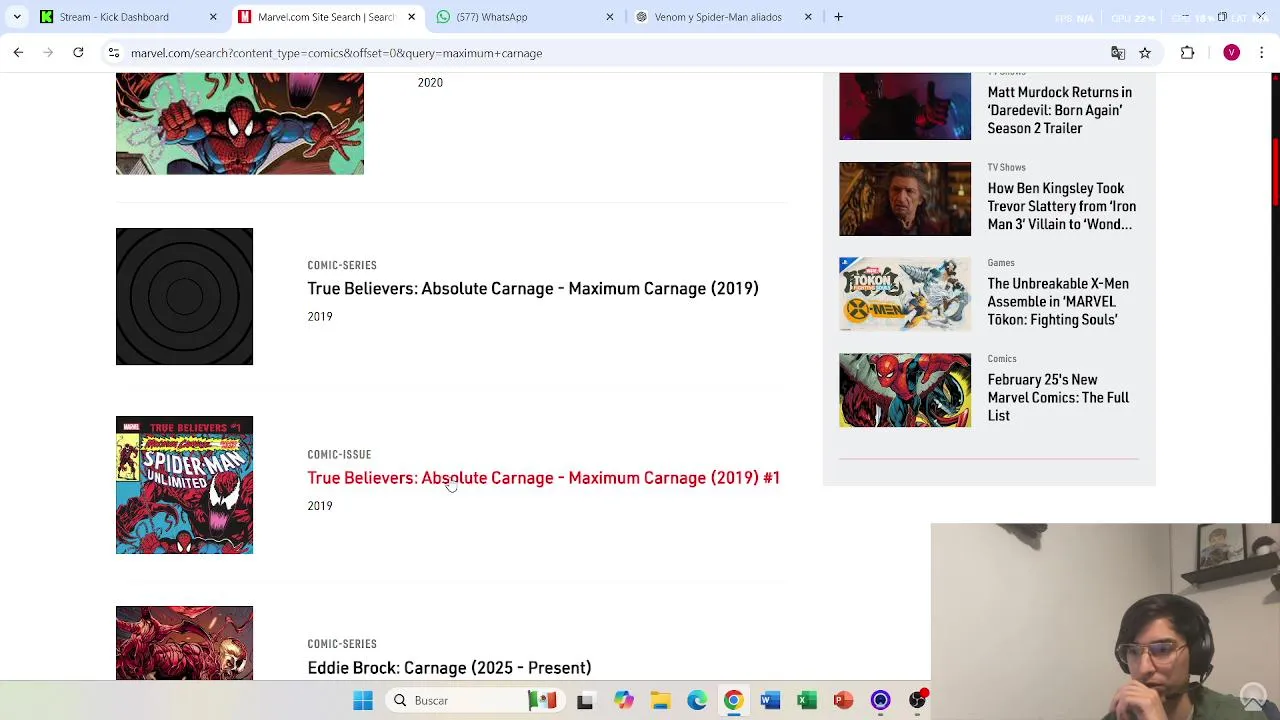Image resolution: width=1280 pixels, height=720 pixels.
Task: Click the Daredevil trailer article thumbnail
Action: point(905,106)
